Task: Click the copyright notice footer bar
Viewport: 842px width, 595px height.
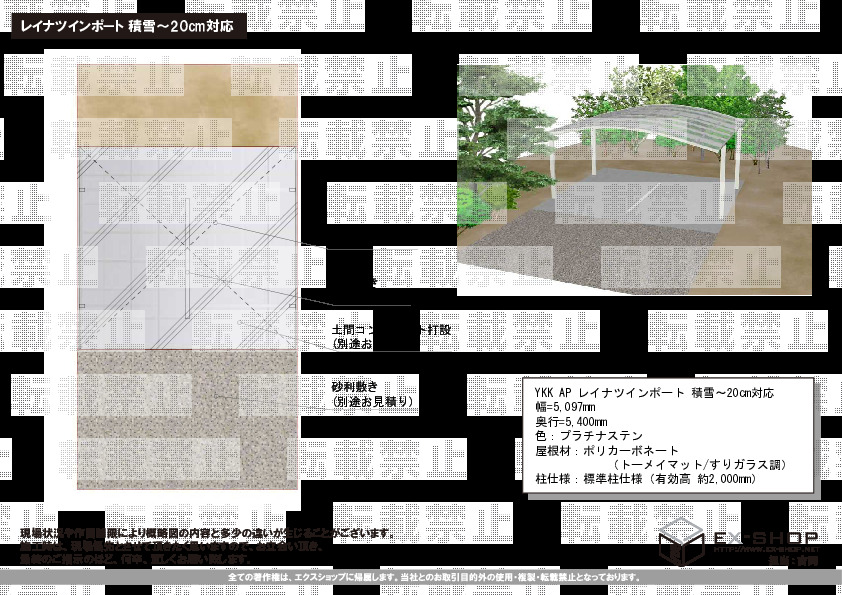Action: coord(420,578)
